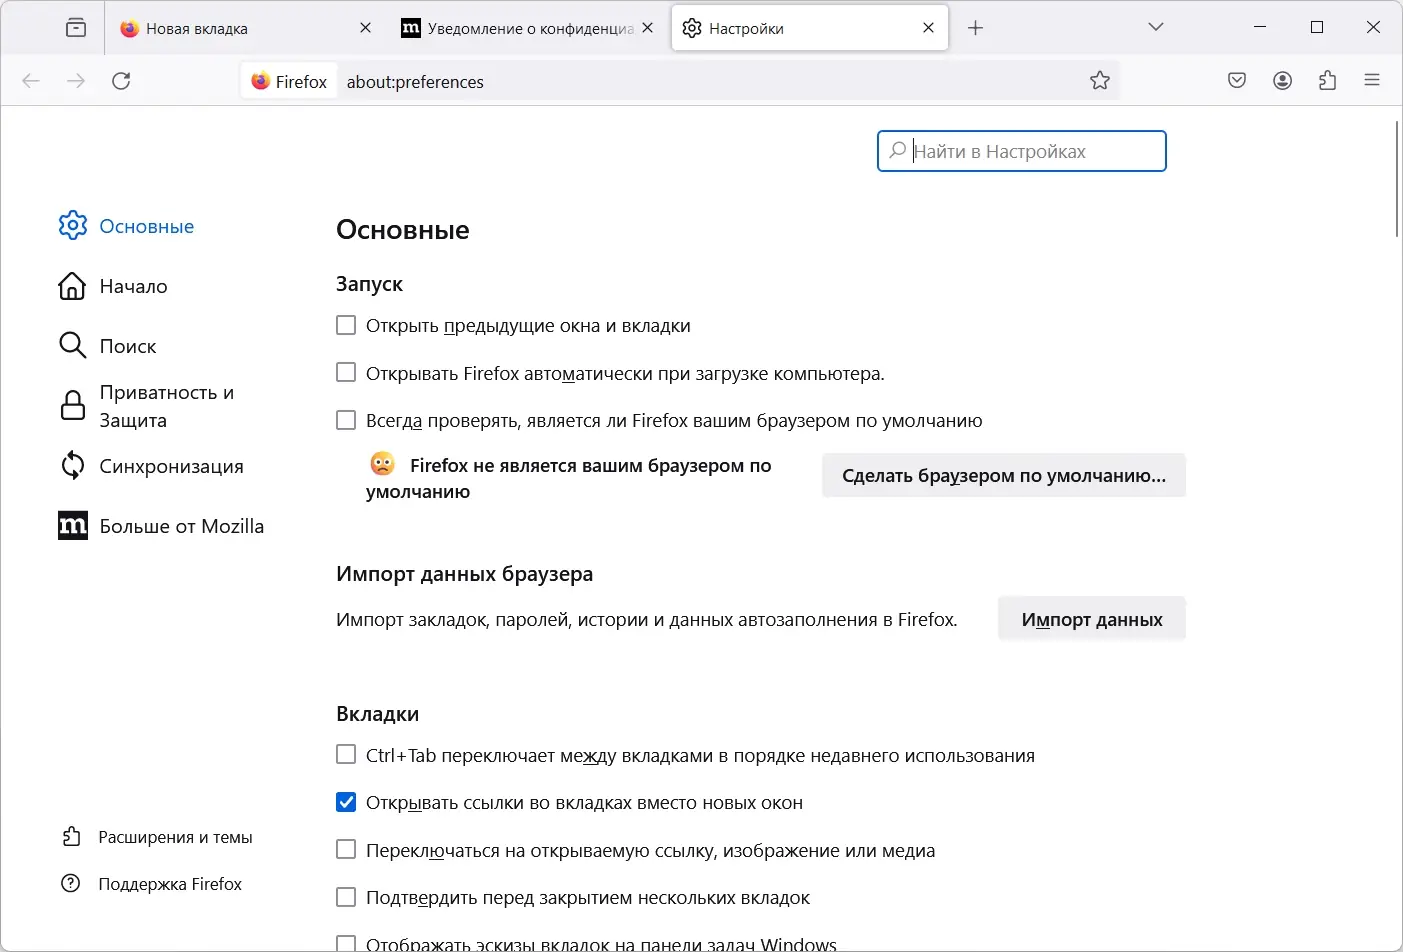Open a new tab with plus icon
1403x952 pixels.
[976, 28]
